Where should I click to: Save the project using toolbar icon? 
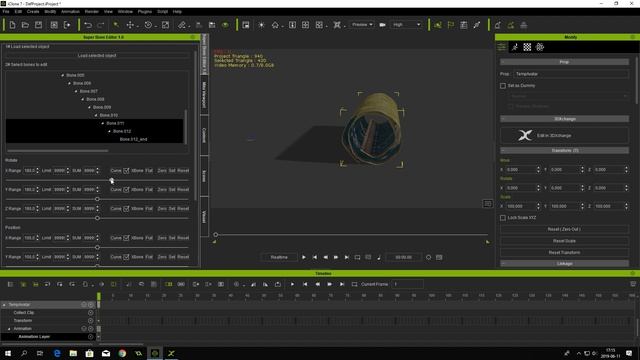click(x=38, y=25)
